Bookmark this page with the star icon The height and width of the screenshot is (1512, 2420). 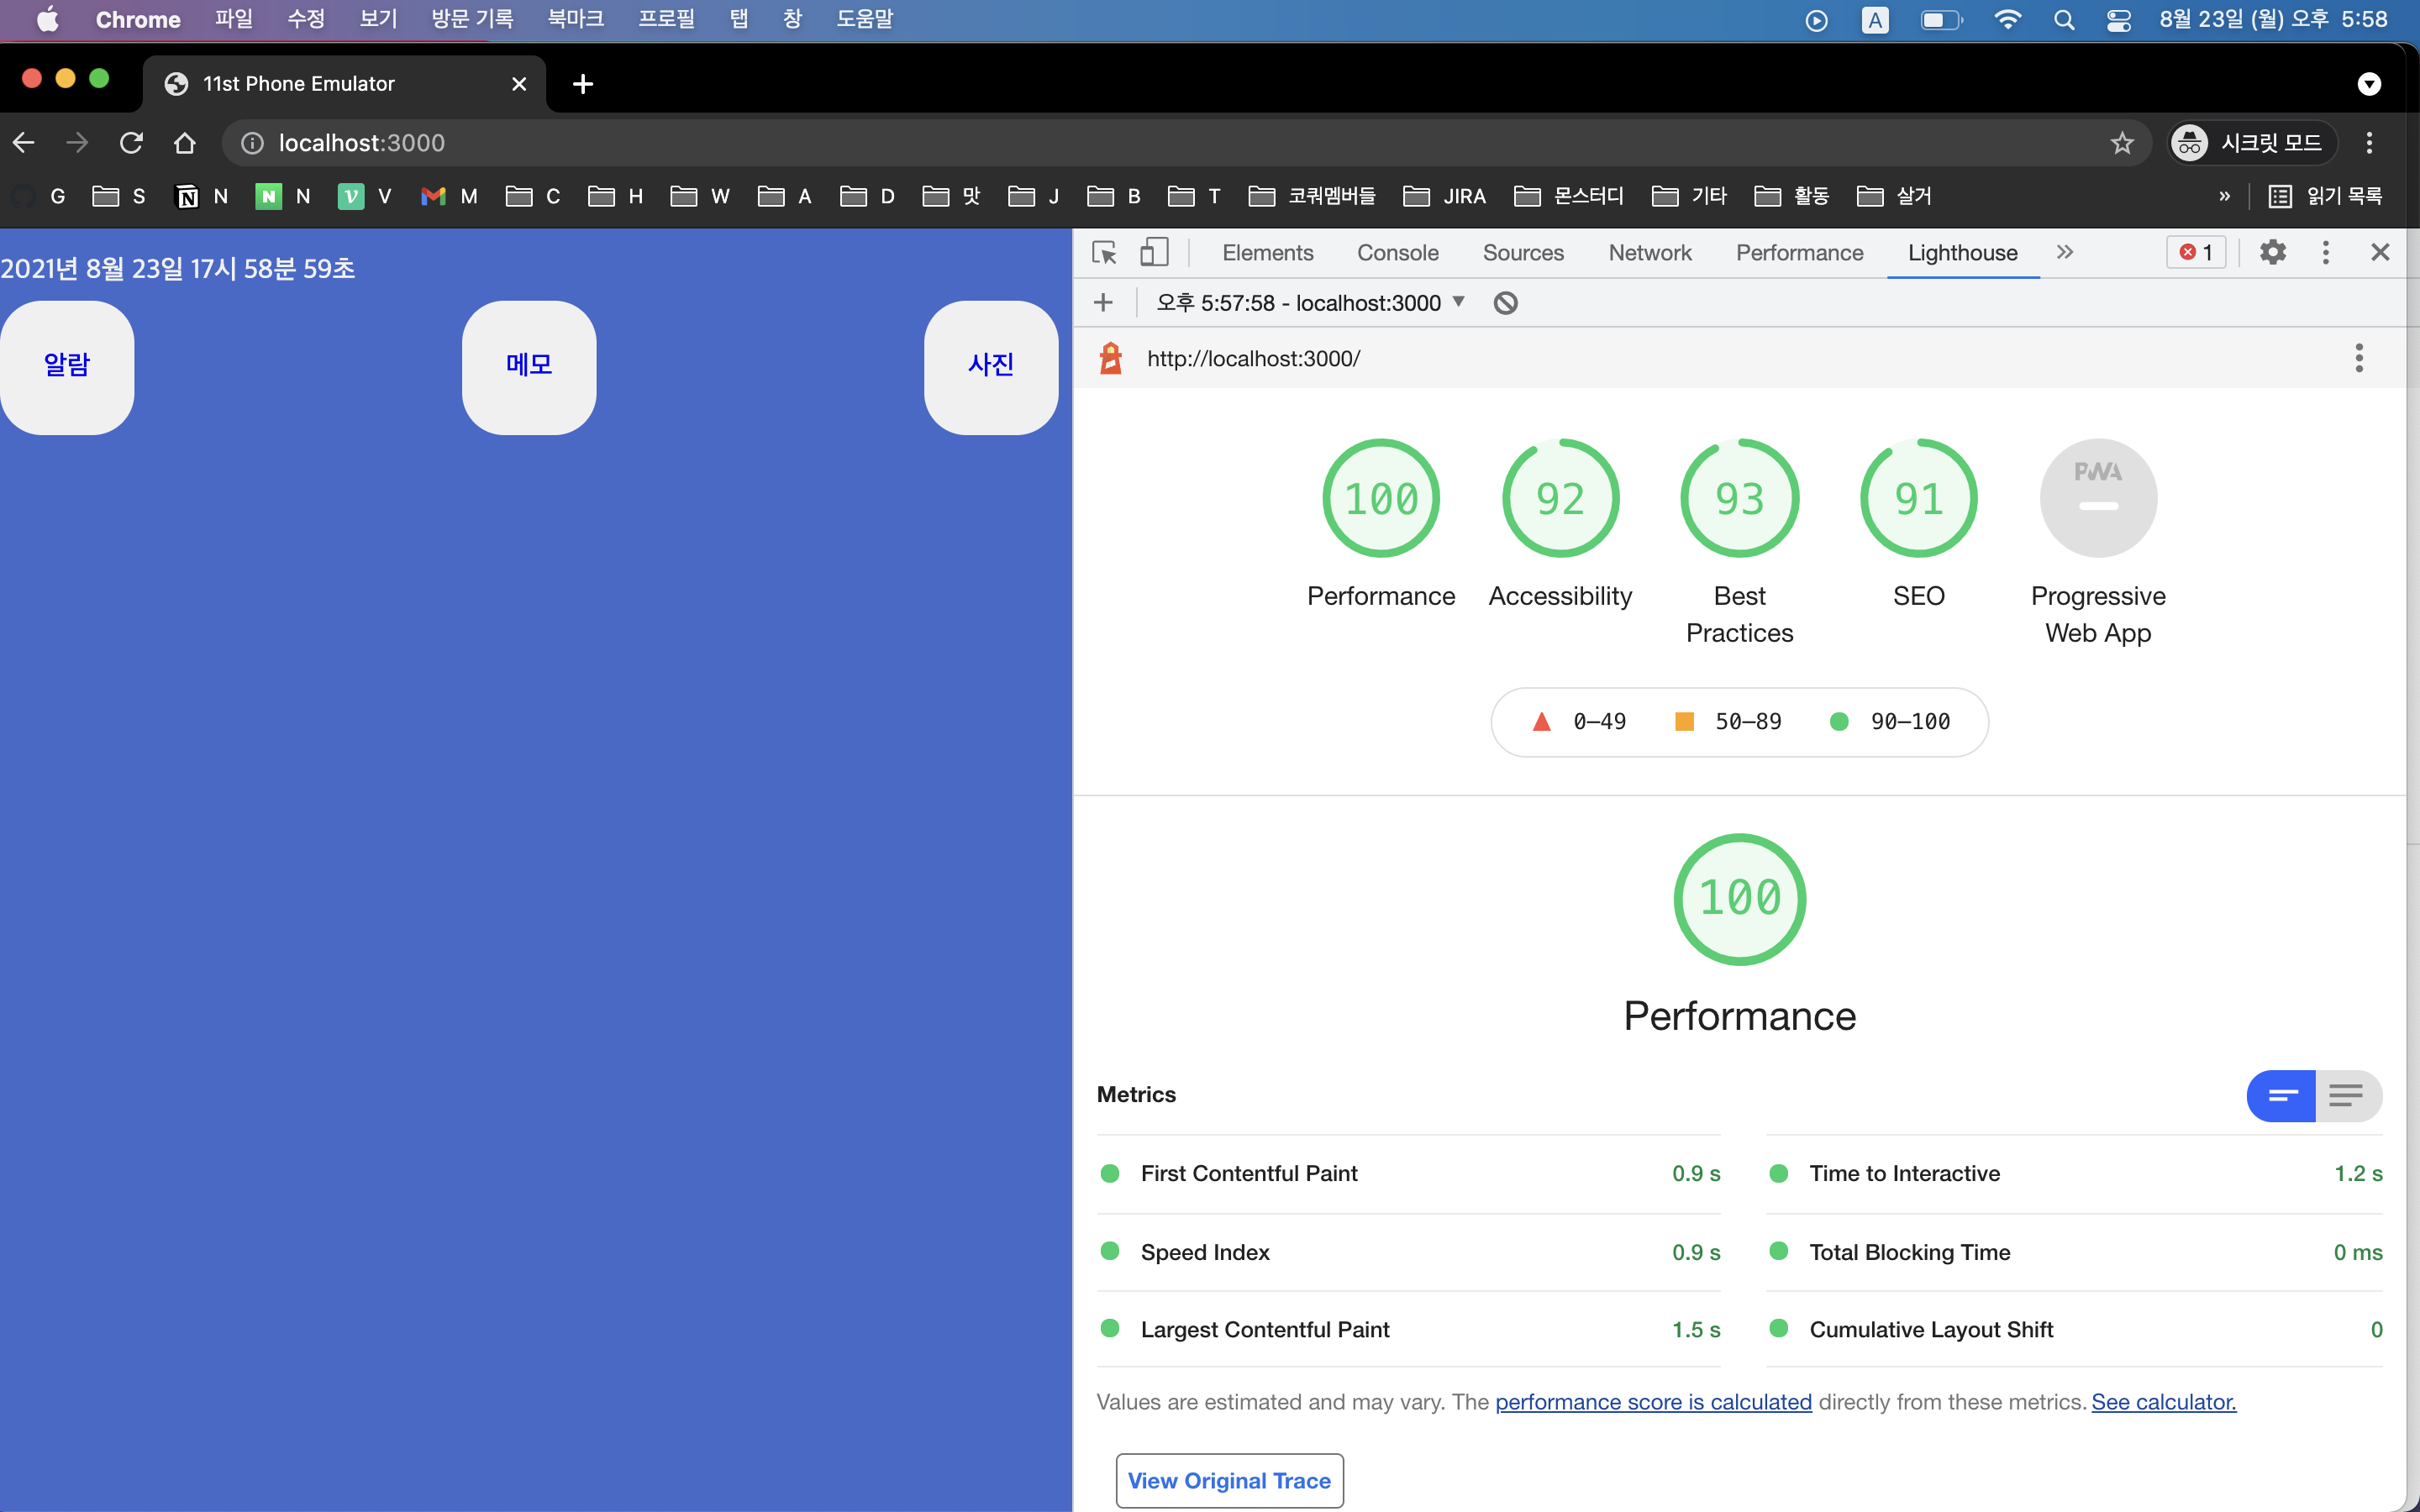click(2122, 143)
